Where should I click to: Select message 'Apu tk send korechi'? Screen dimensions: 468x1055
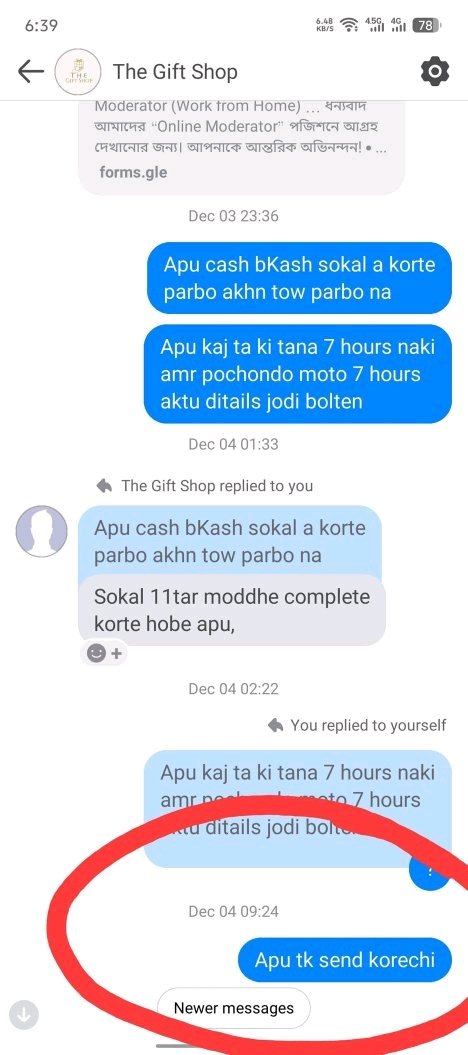point(345,959)
